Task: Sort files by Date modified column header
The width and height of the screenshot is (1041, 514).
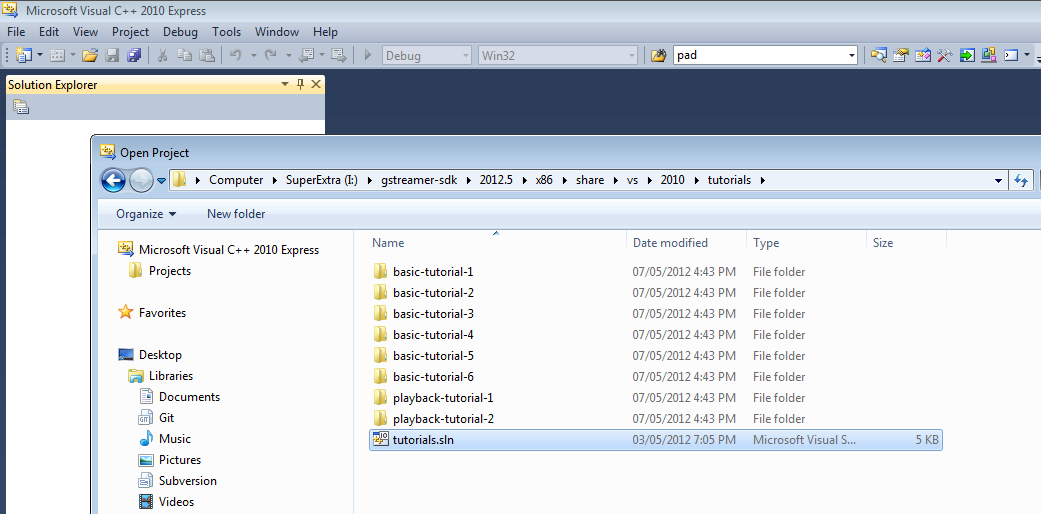Action: pyautogui.click(x=670, y=243)
